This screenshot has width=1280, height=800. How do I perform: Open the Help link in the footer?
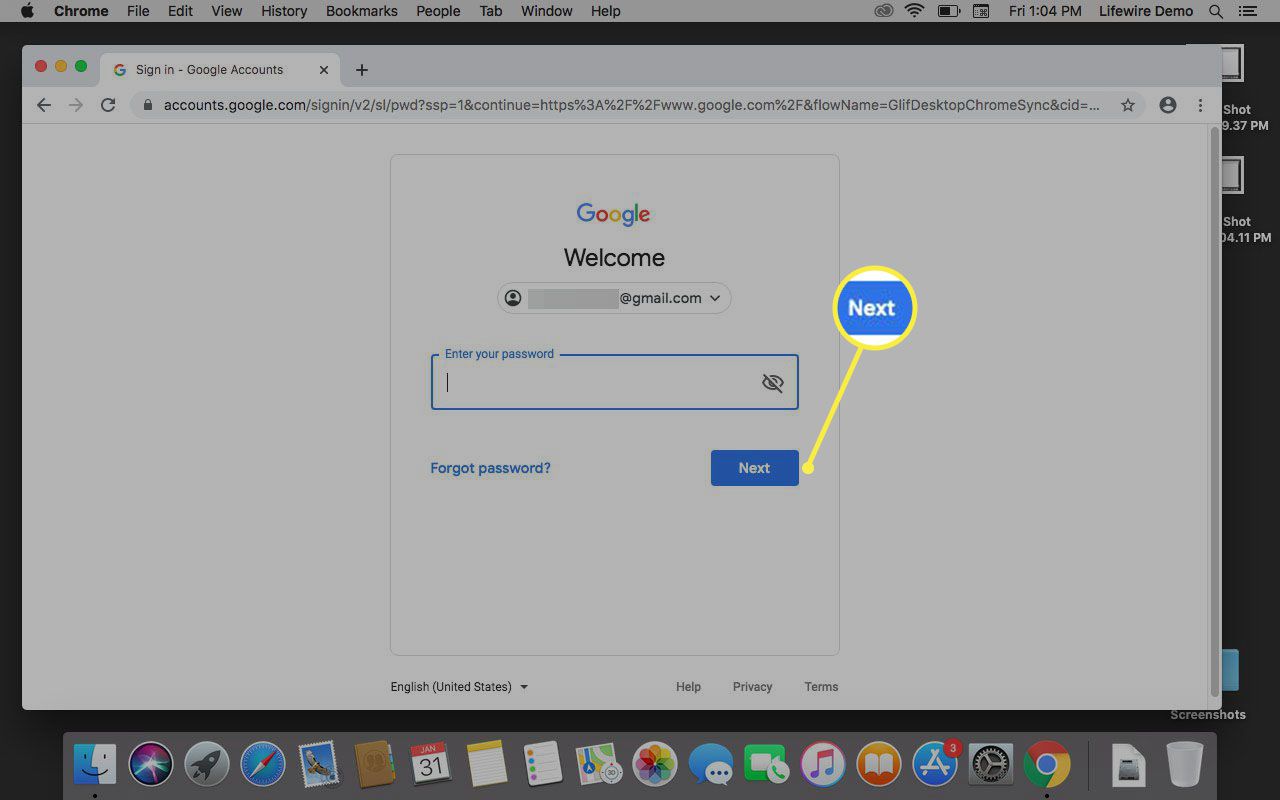688,687
